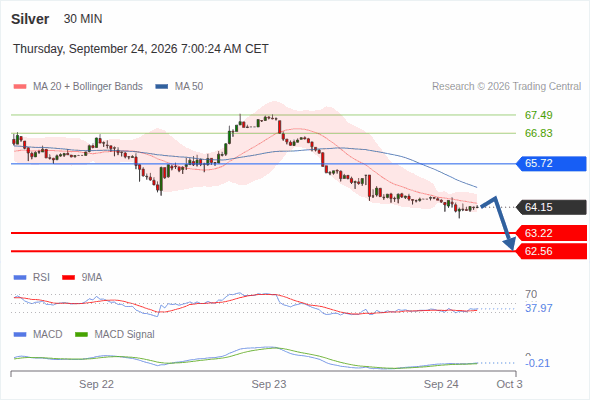
Task: Click the MA 20 + Bollinger Bands label
Action: coord(88,87)
